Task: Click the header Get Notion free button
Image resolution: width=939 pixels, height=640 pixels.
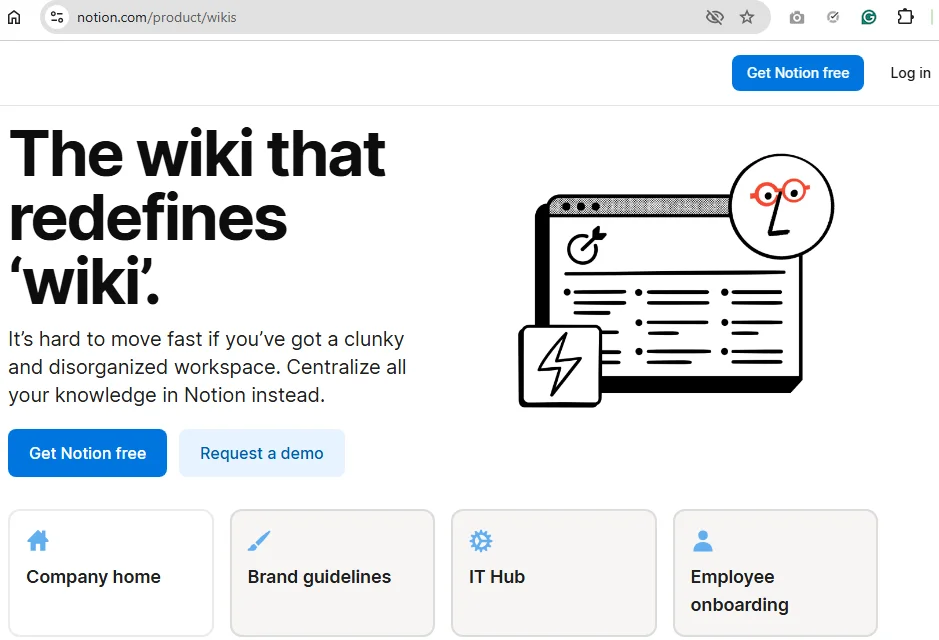Action: 798,73
